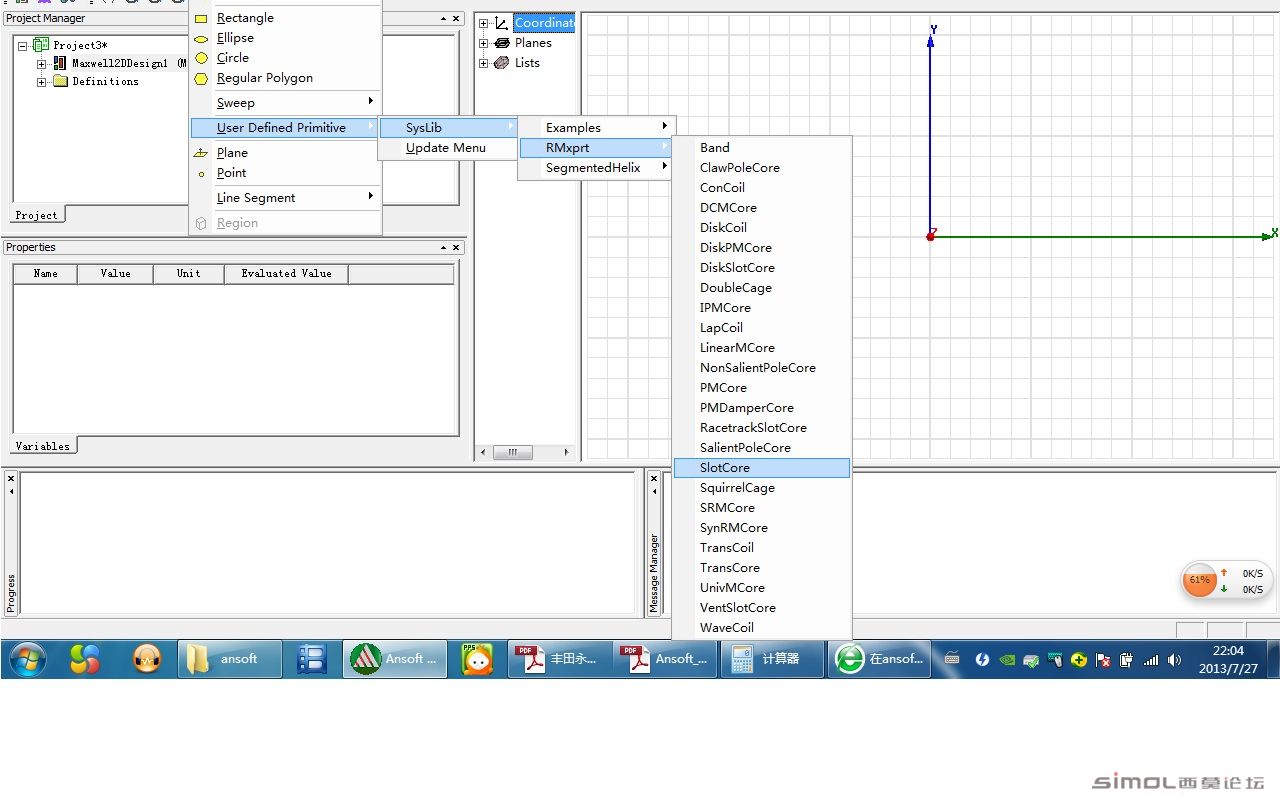Open the Ansoft PDF taskbar button
This screenshot has height=800, width=1280.
[665, 659]
